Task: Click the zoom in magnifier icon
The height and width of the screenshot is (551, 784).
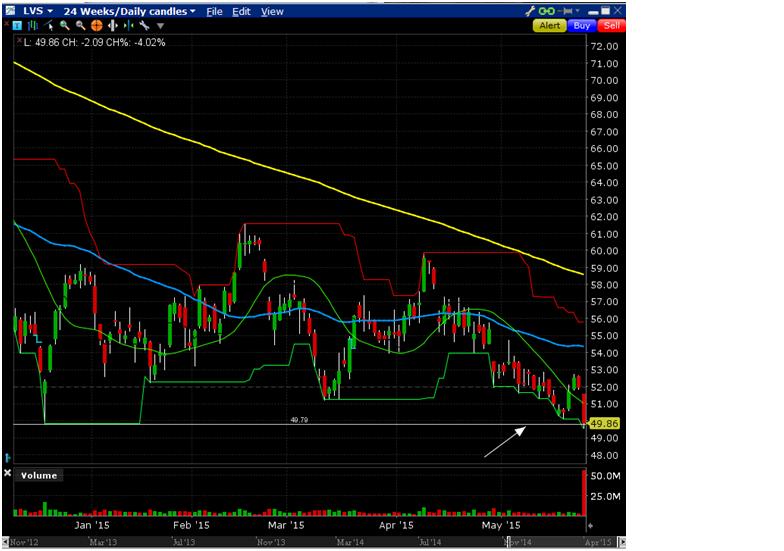Action: (66, 25)
